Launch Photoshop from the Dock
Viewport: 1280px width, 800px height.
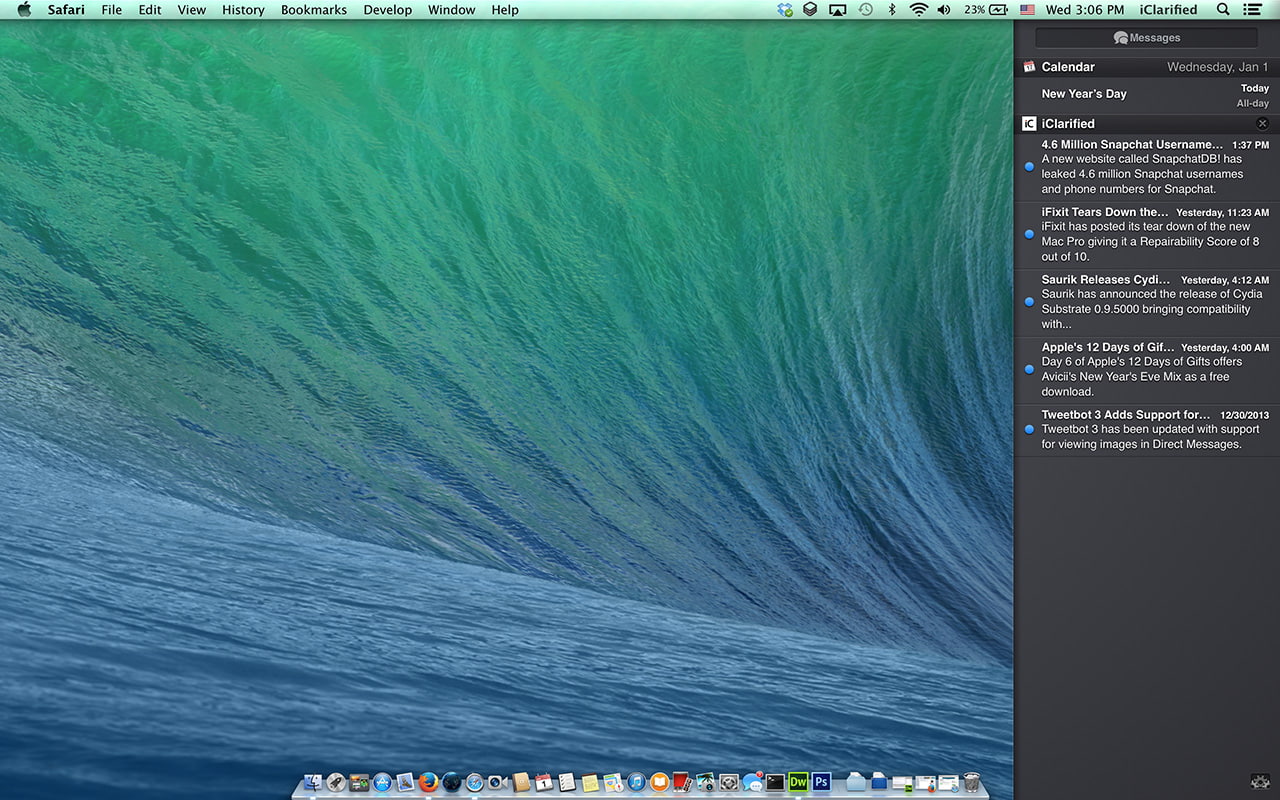tap(821, 782)
